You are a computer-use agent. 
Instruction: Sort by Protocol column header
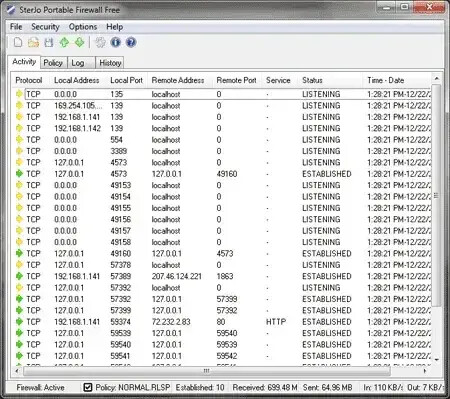point(29,80)
